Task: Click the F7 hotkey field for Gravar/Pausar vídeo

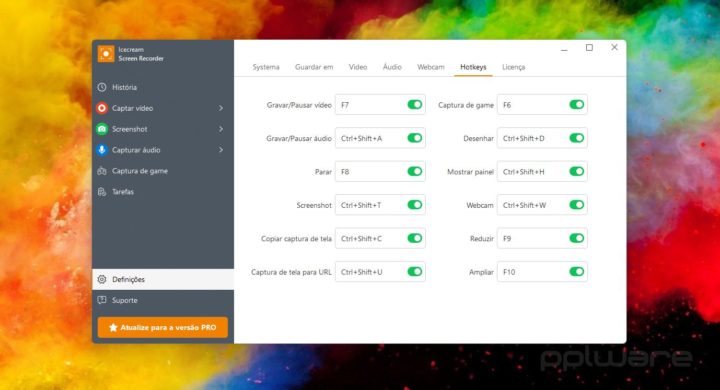Action: pyautogui.click(x=380, y=105)
